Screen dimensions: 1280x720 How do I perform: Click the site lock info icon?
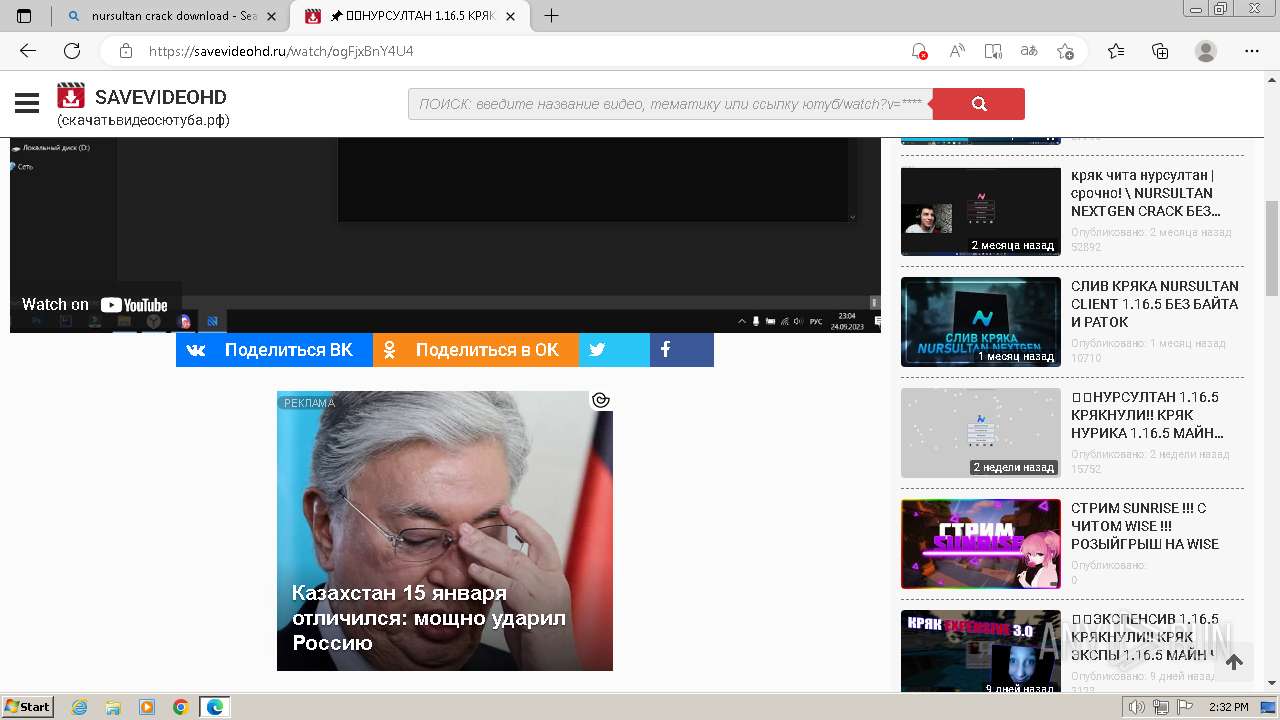126,51
